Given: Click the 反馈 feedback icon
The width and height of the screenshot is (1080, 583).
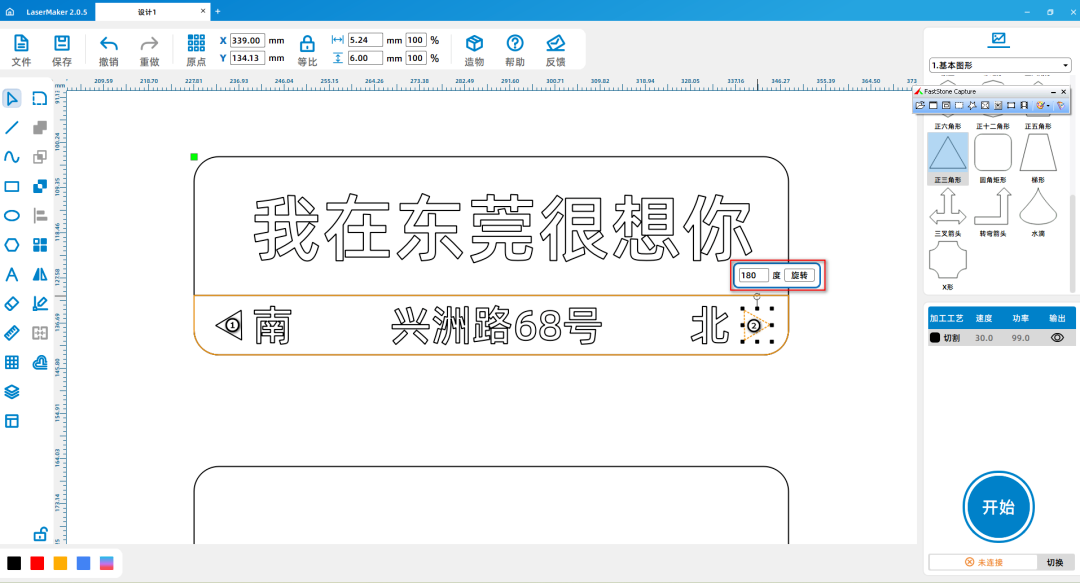Looking at the screenshot, I should click(x=555, y=47).
